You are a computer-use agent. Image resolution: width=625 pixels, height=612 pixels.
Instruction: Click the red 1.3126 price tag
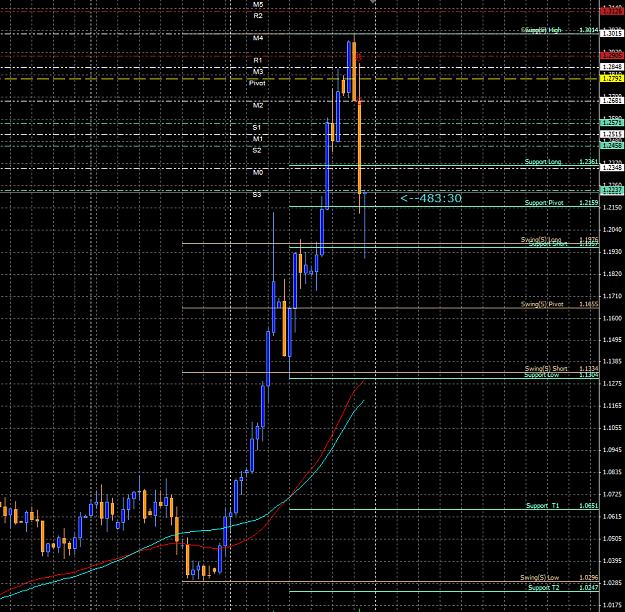coord(612,12)
